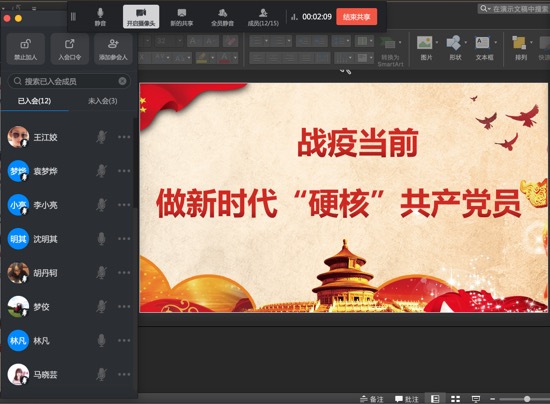Add a participant (添加参会人)
Screen dimensions: 550x404
click(113, 49)
